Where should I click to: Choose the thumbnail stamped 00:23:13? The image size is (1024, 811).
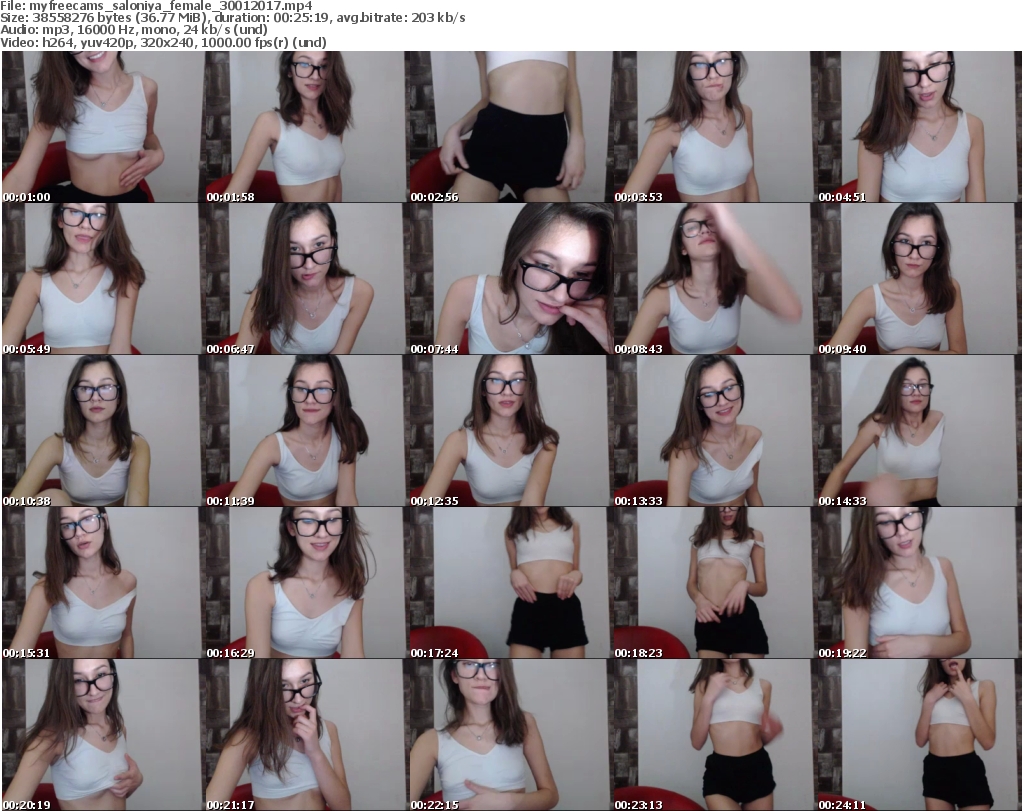tap(714, 735)
